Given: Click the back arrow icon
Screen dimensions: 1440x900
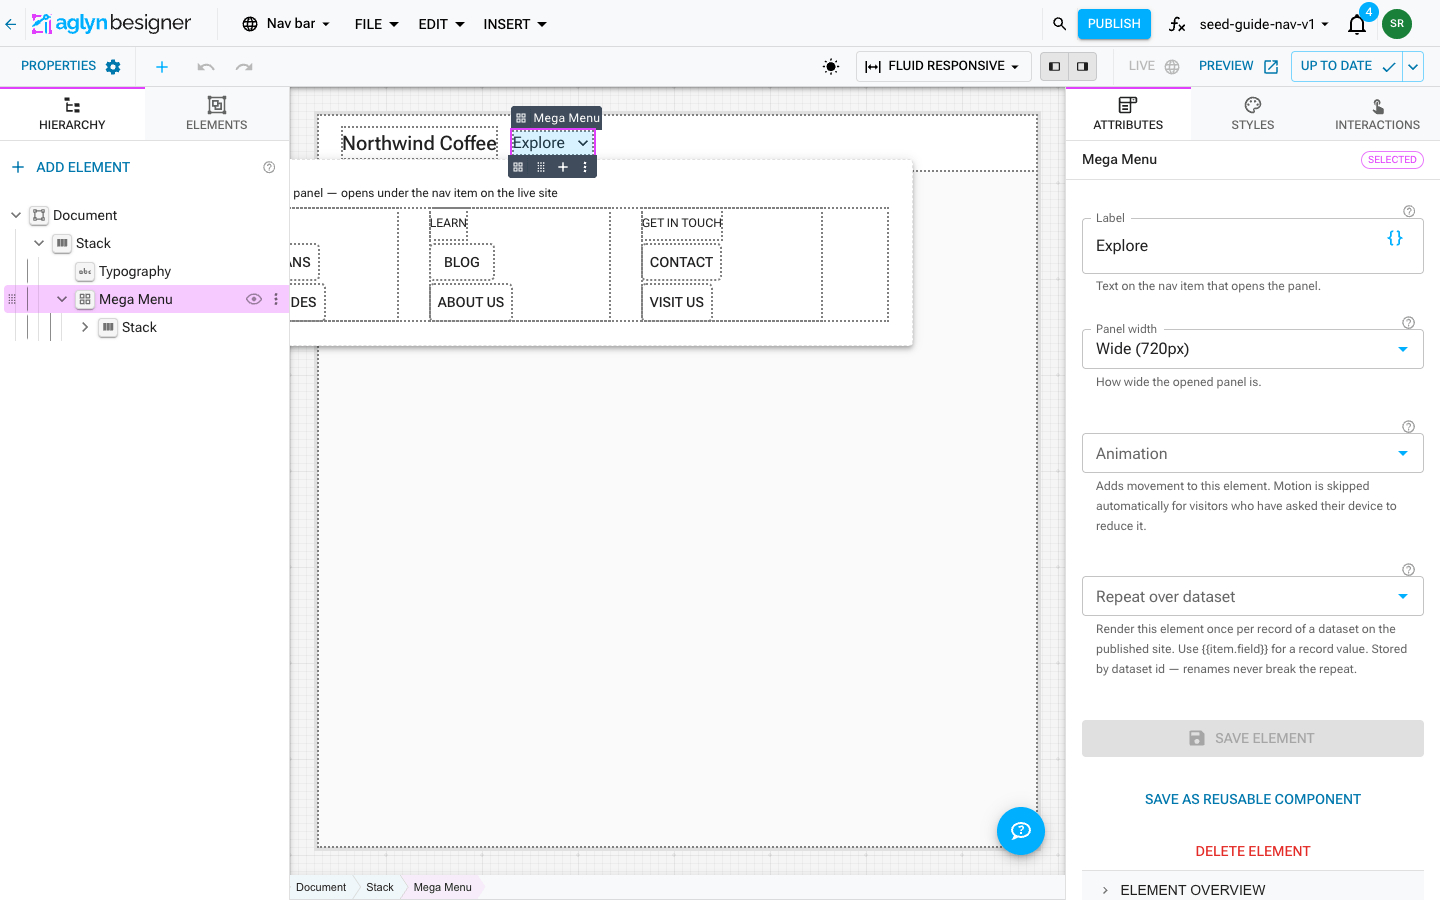Looking at the screenshot, I should coord(10,24).
